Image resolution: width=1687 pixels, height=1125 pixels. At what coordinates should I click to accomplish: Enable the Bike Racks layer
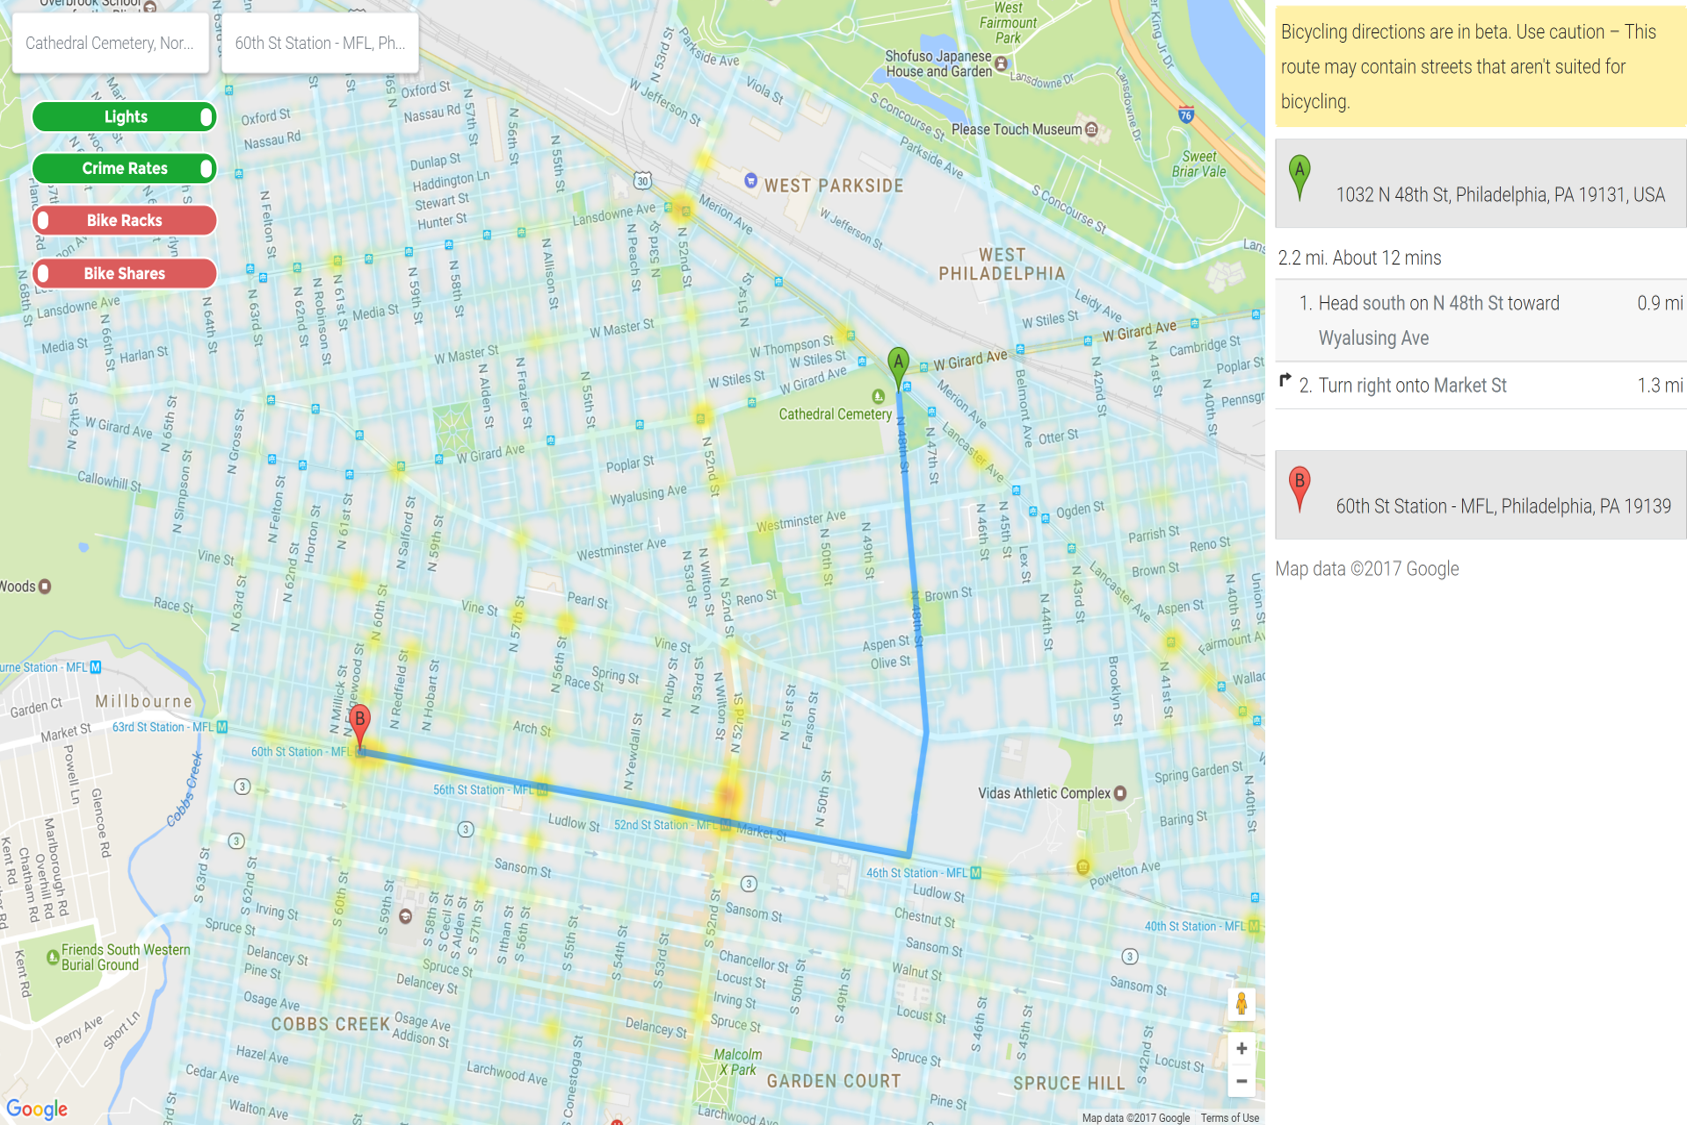coord(124,220)
